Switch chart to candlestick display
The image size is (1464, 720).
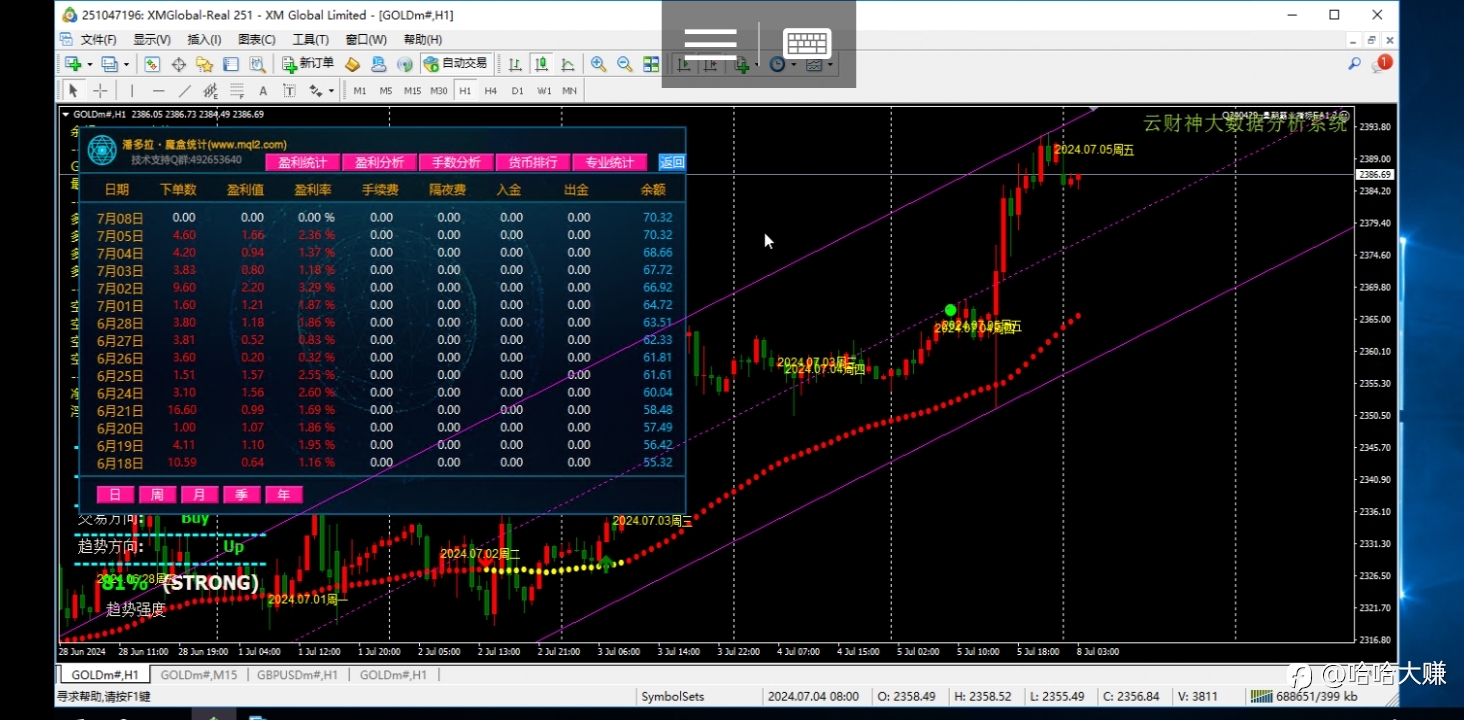541,64
